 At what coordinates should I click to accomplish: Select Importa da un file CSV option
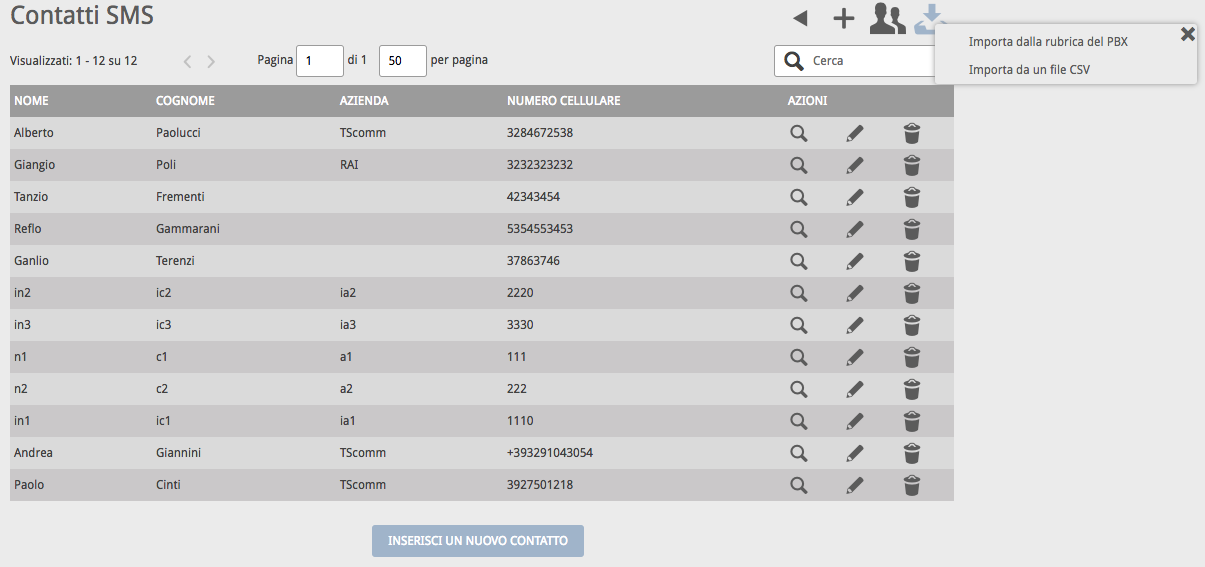1029,69
